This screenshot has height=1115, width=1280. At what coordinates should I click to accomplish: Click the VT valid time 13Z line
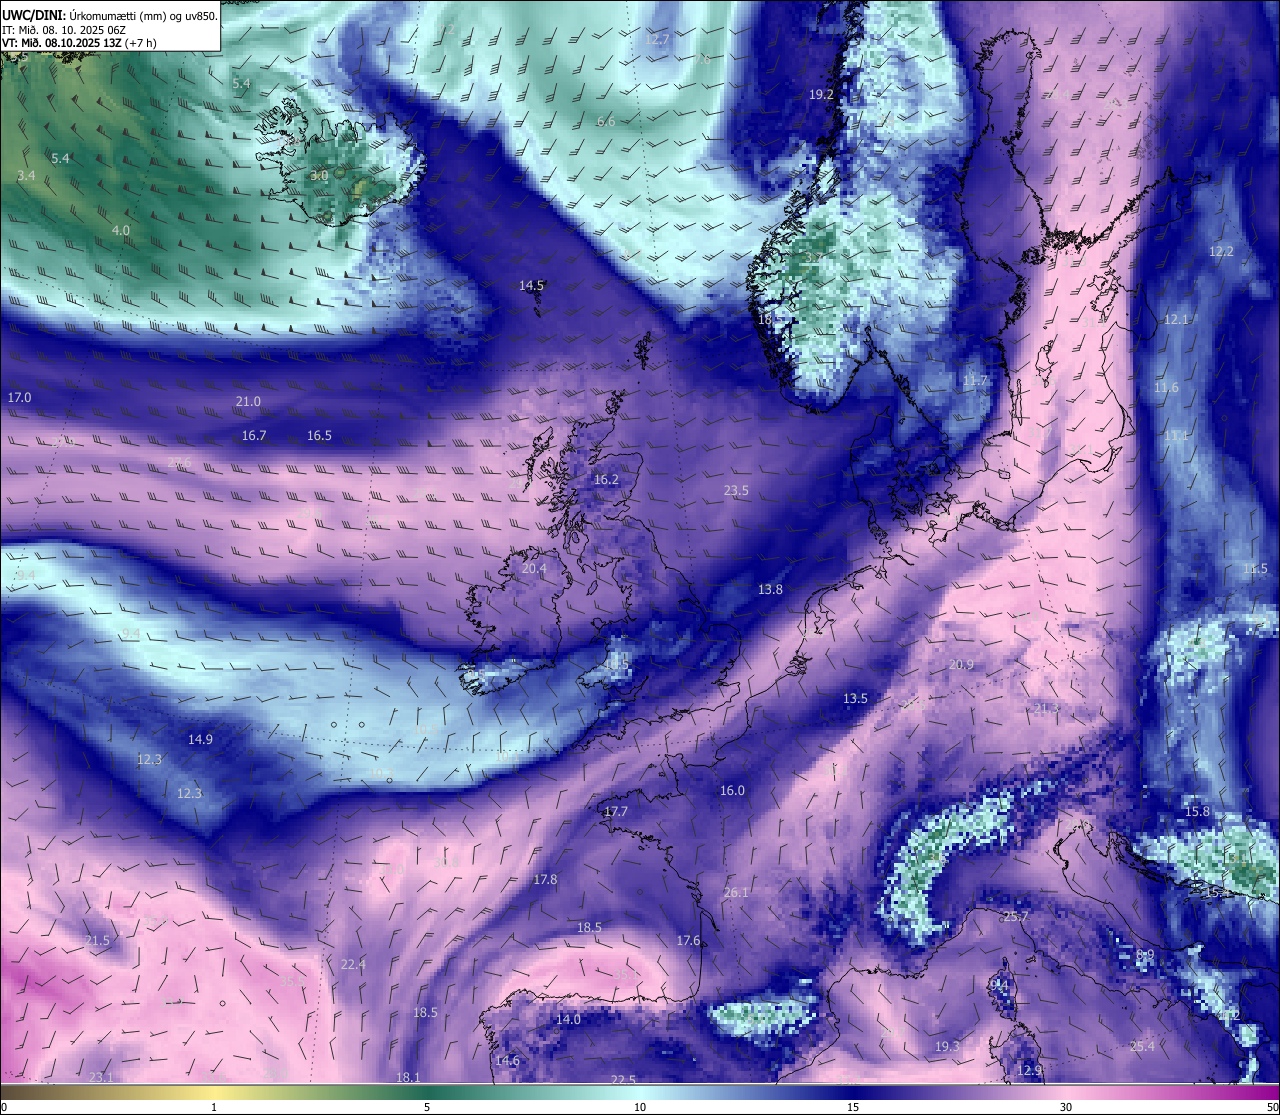79,44
